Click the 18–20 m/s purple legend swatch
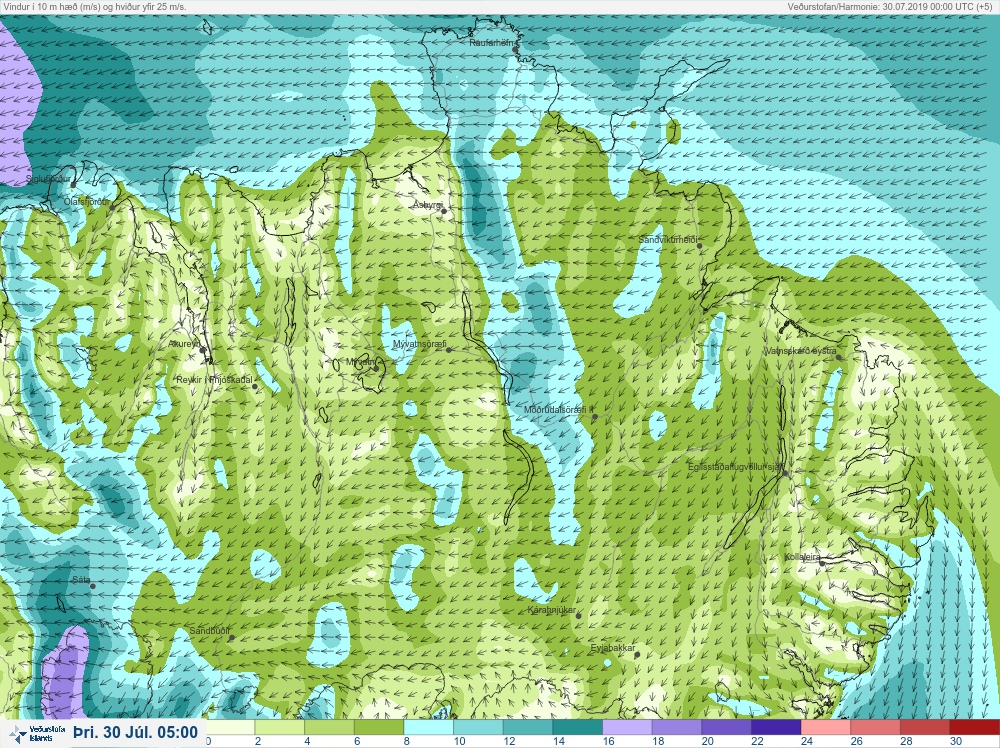The image size is (1000, 748). (x=677, y=727)
